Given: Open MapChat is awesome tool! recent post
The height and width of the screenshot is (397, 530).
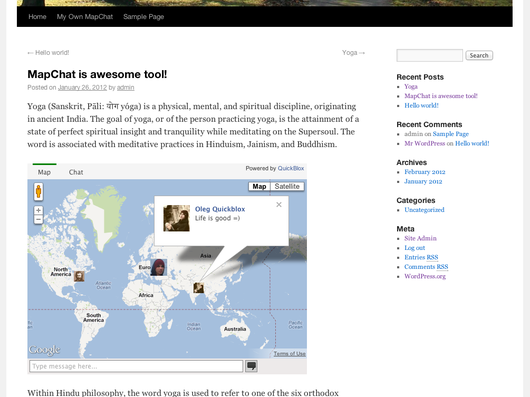Looking at the screenshot, I should pos(441,96).
